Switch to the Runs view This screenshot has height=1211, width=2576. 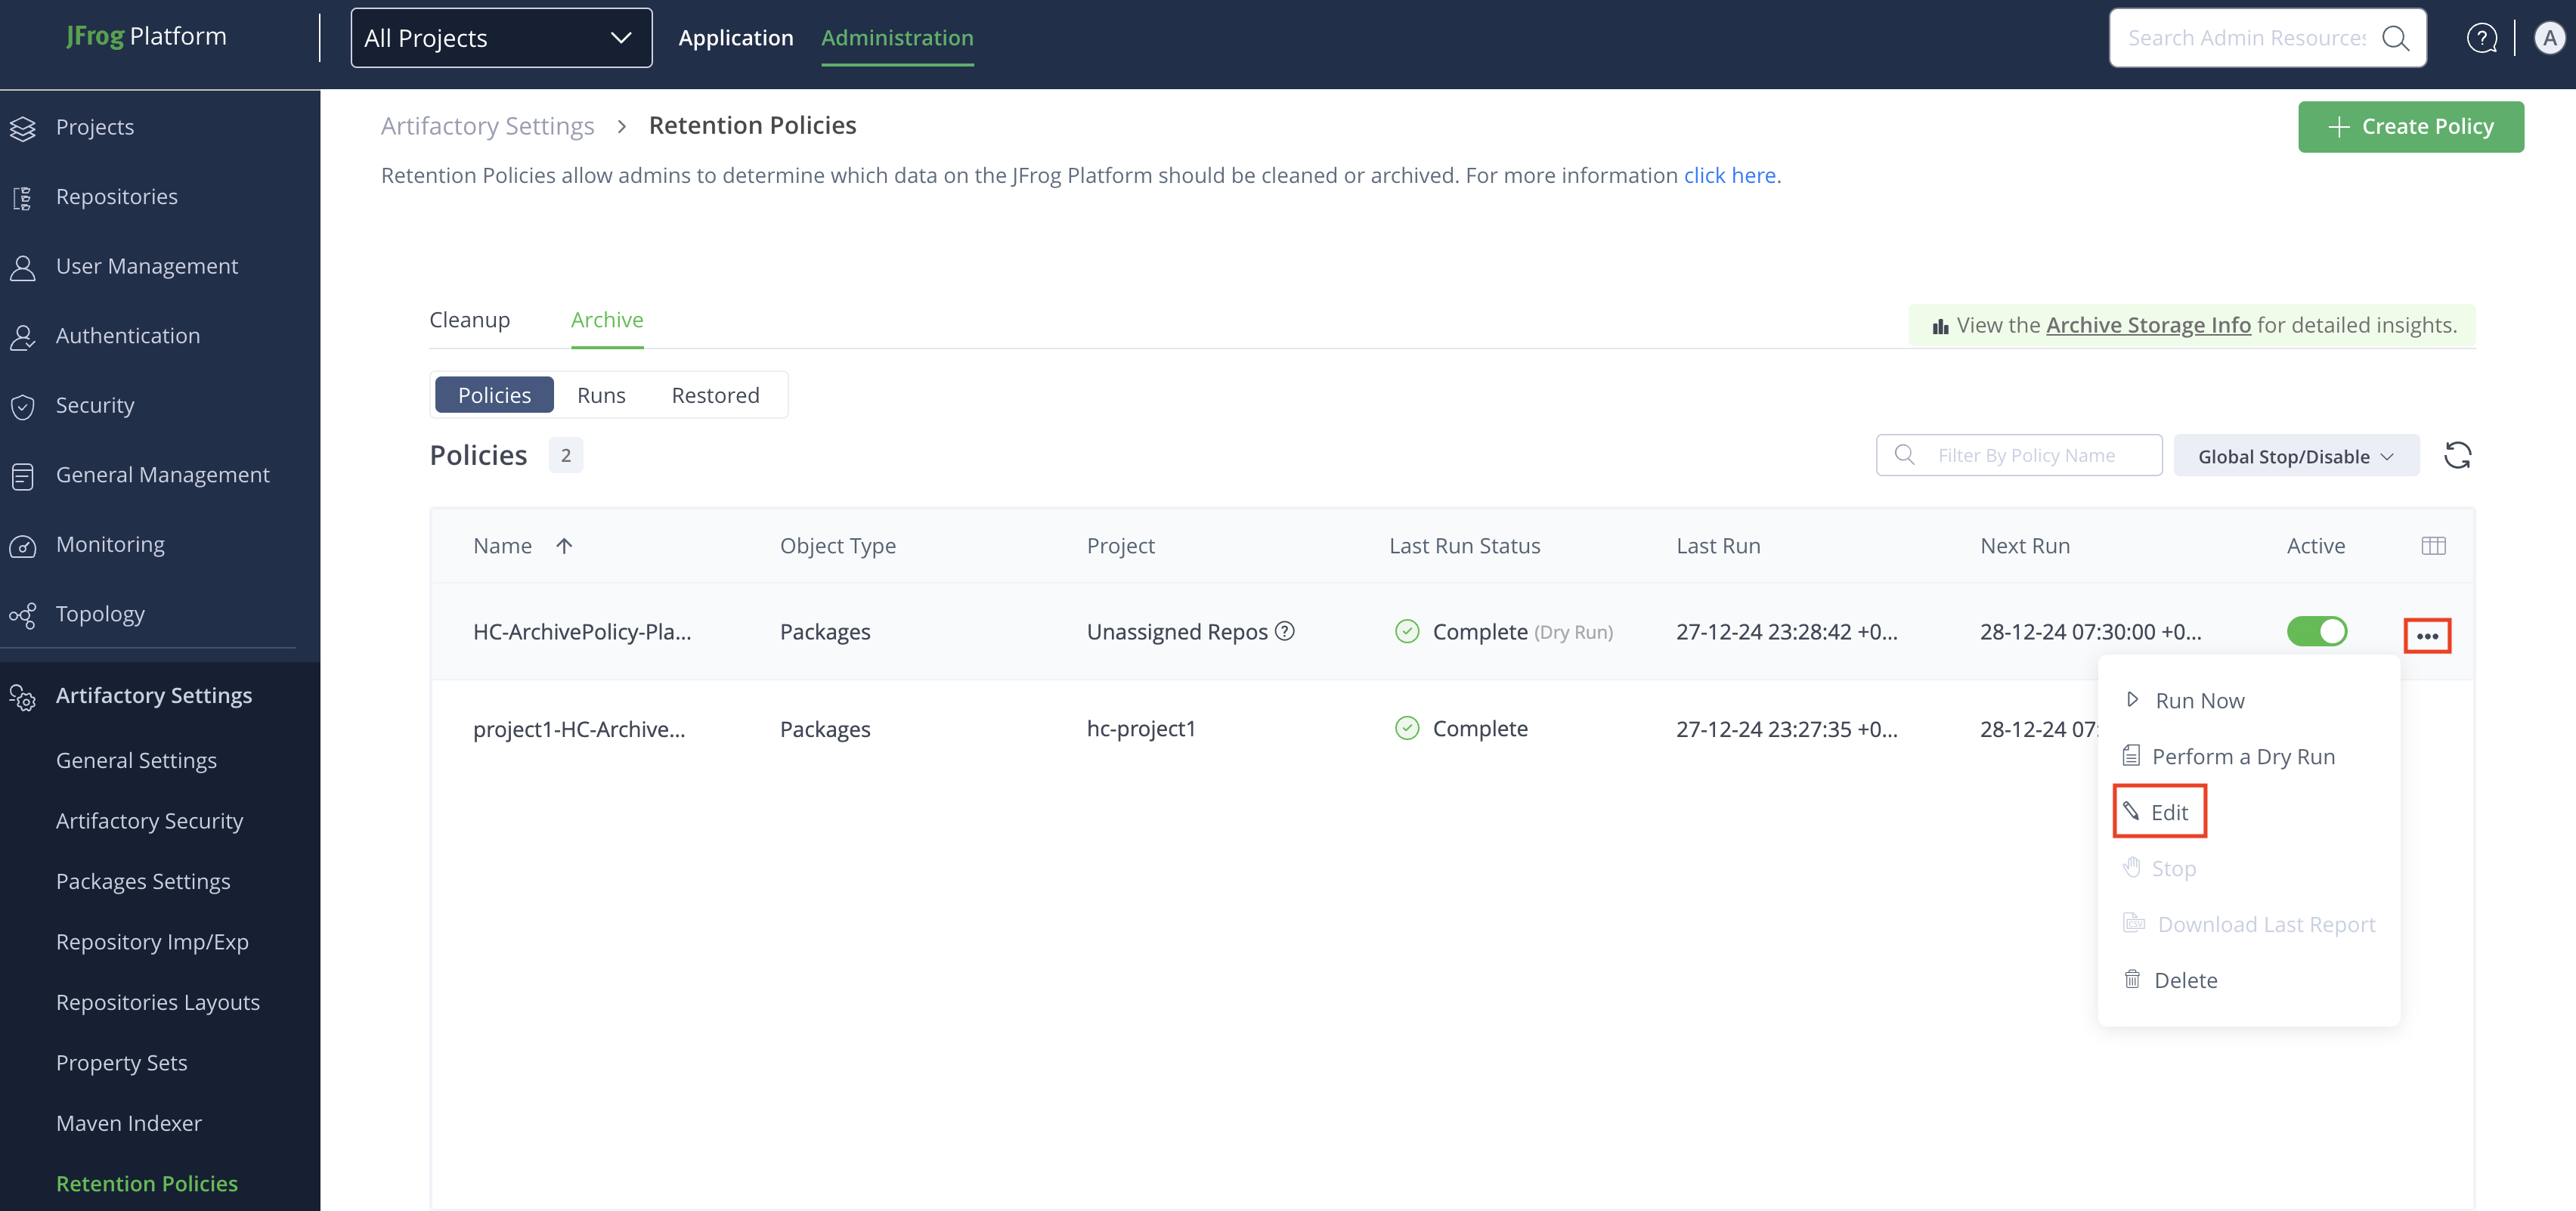click(601, 395)
